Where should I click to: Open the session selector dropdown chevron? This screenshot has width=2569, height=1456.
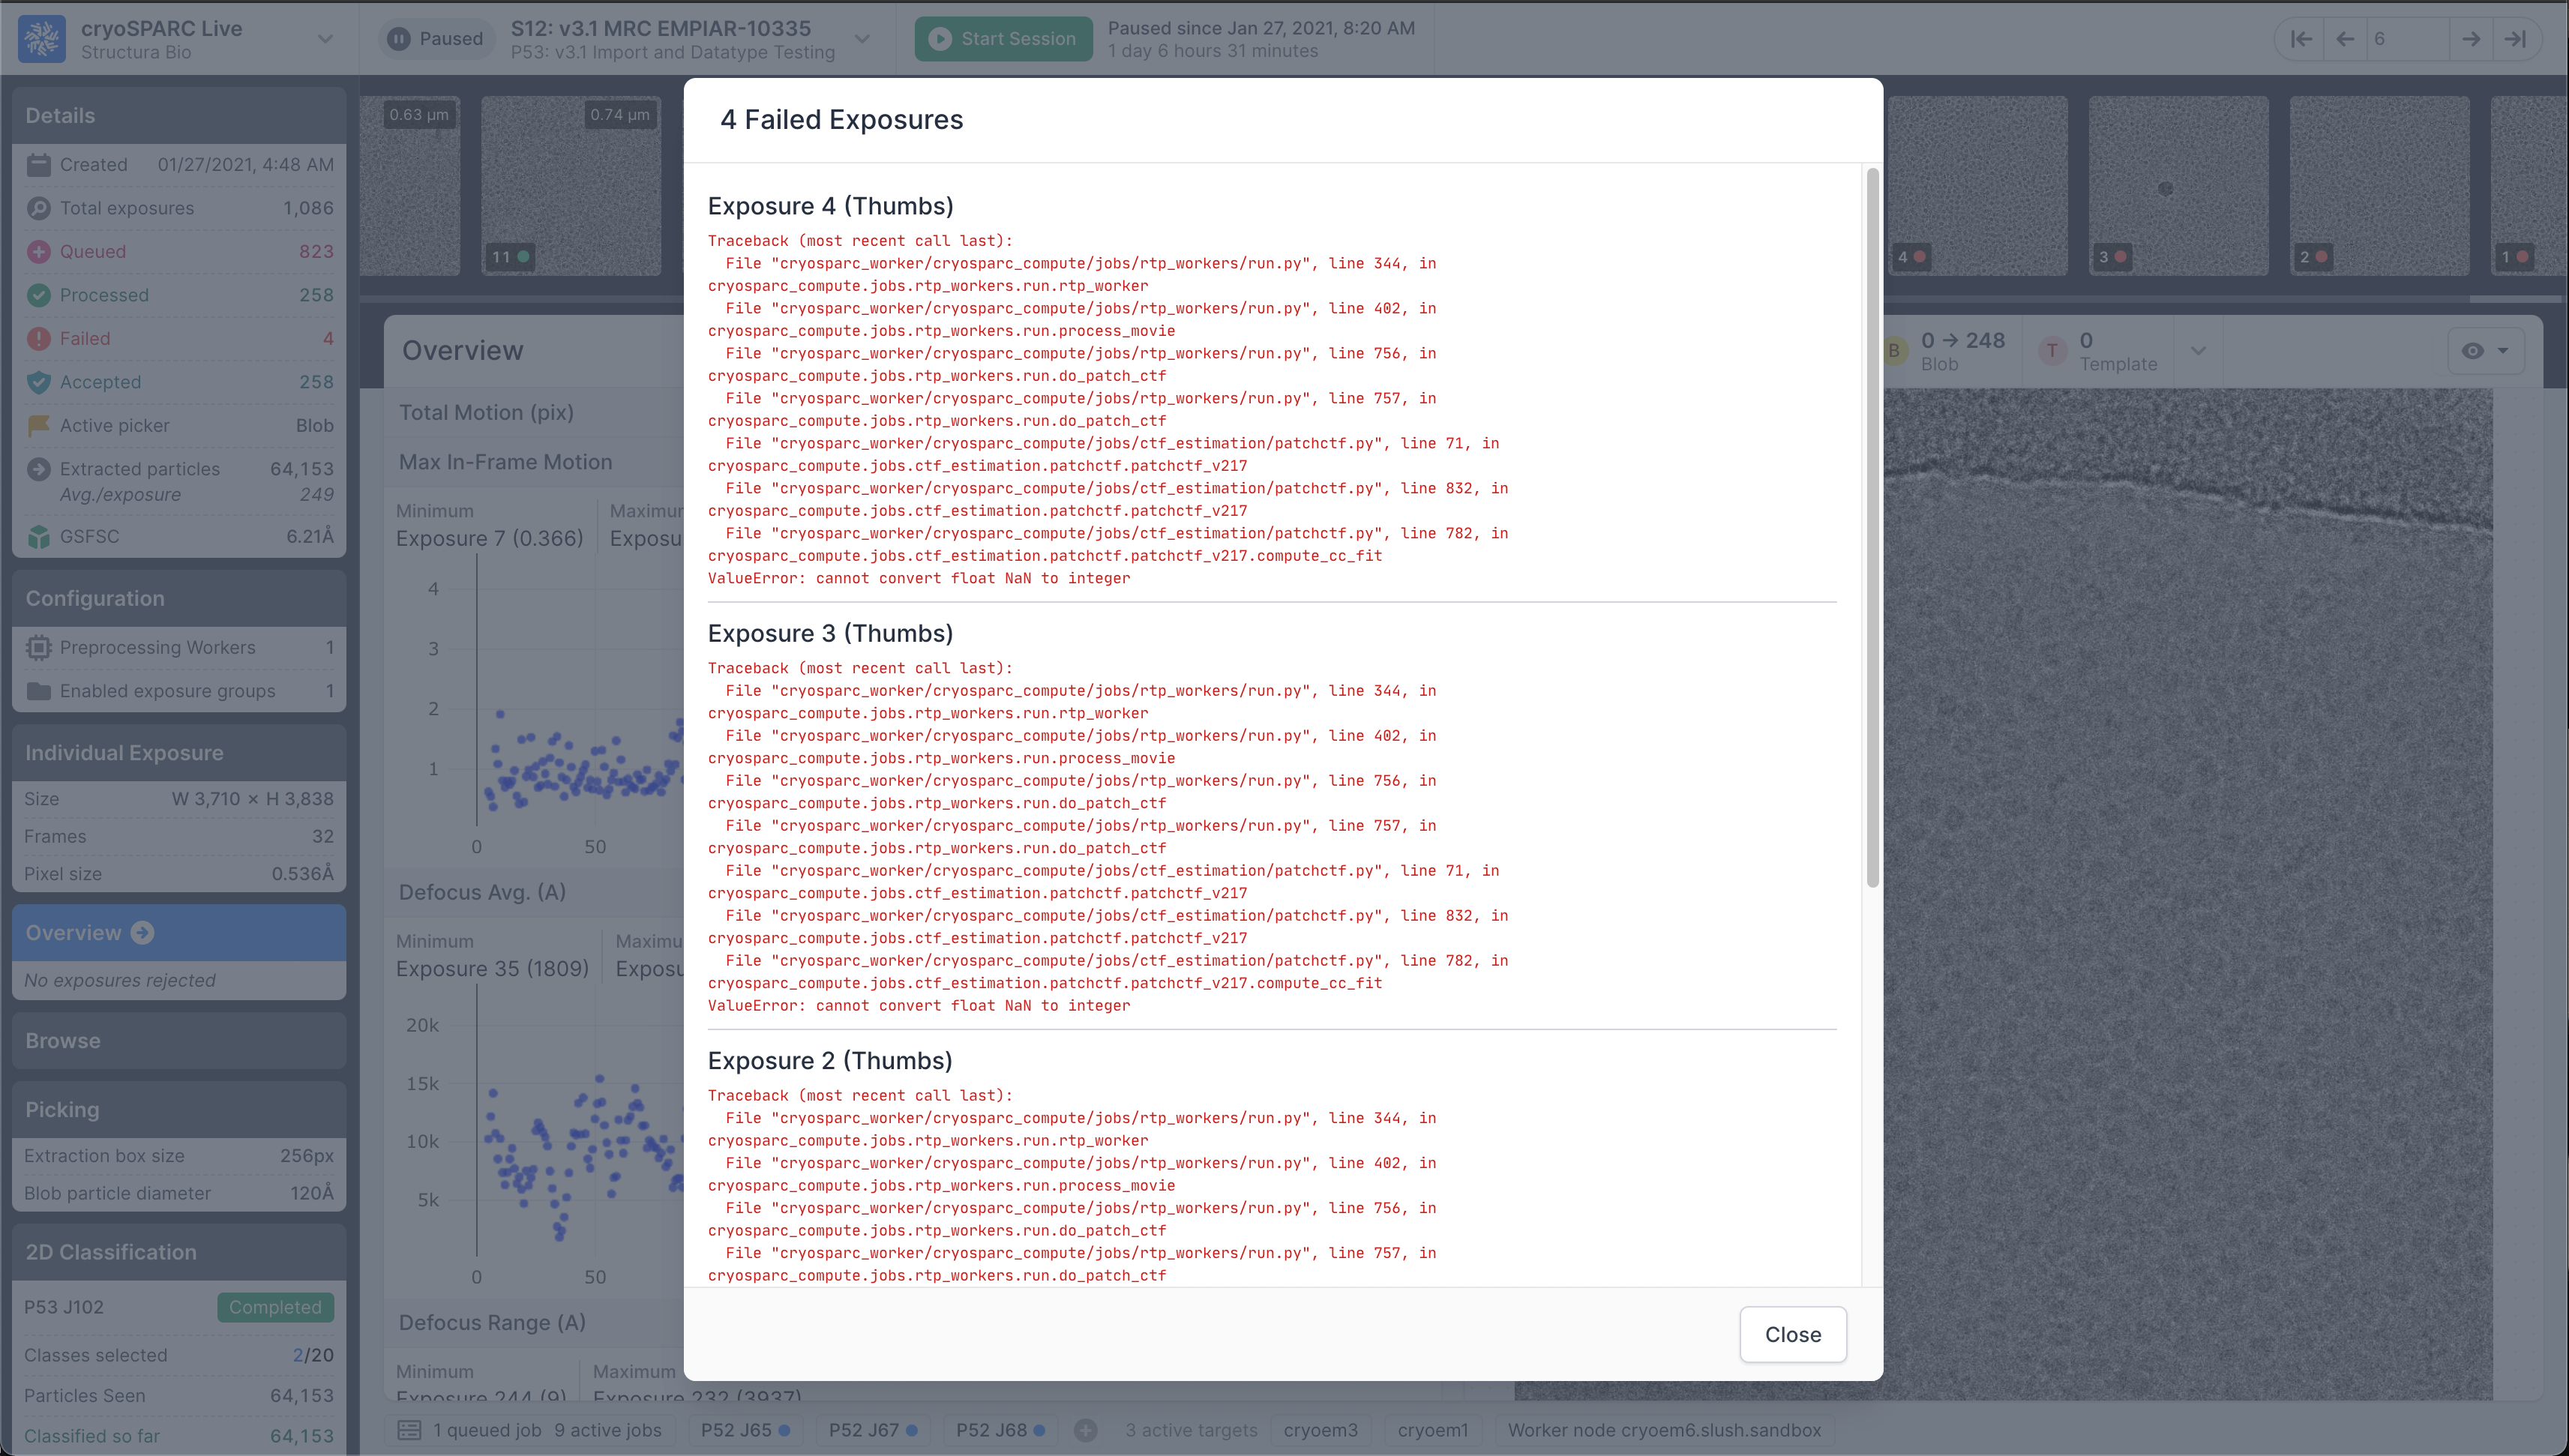862,39
